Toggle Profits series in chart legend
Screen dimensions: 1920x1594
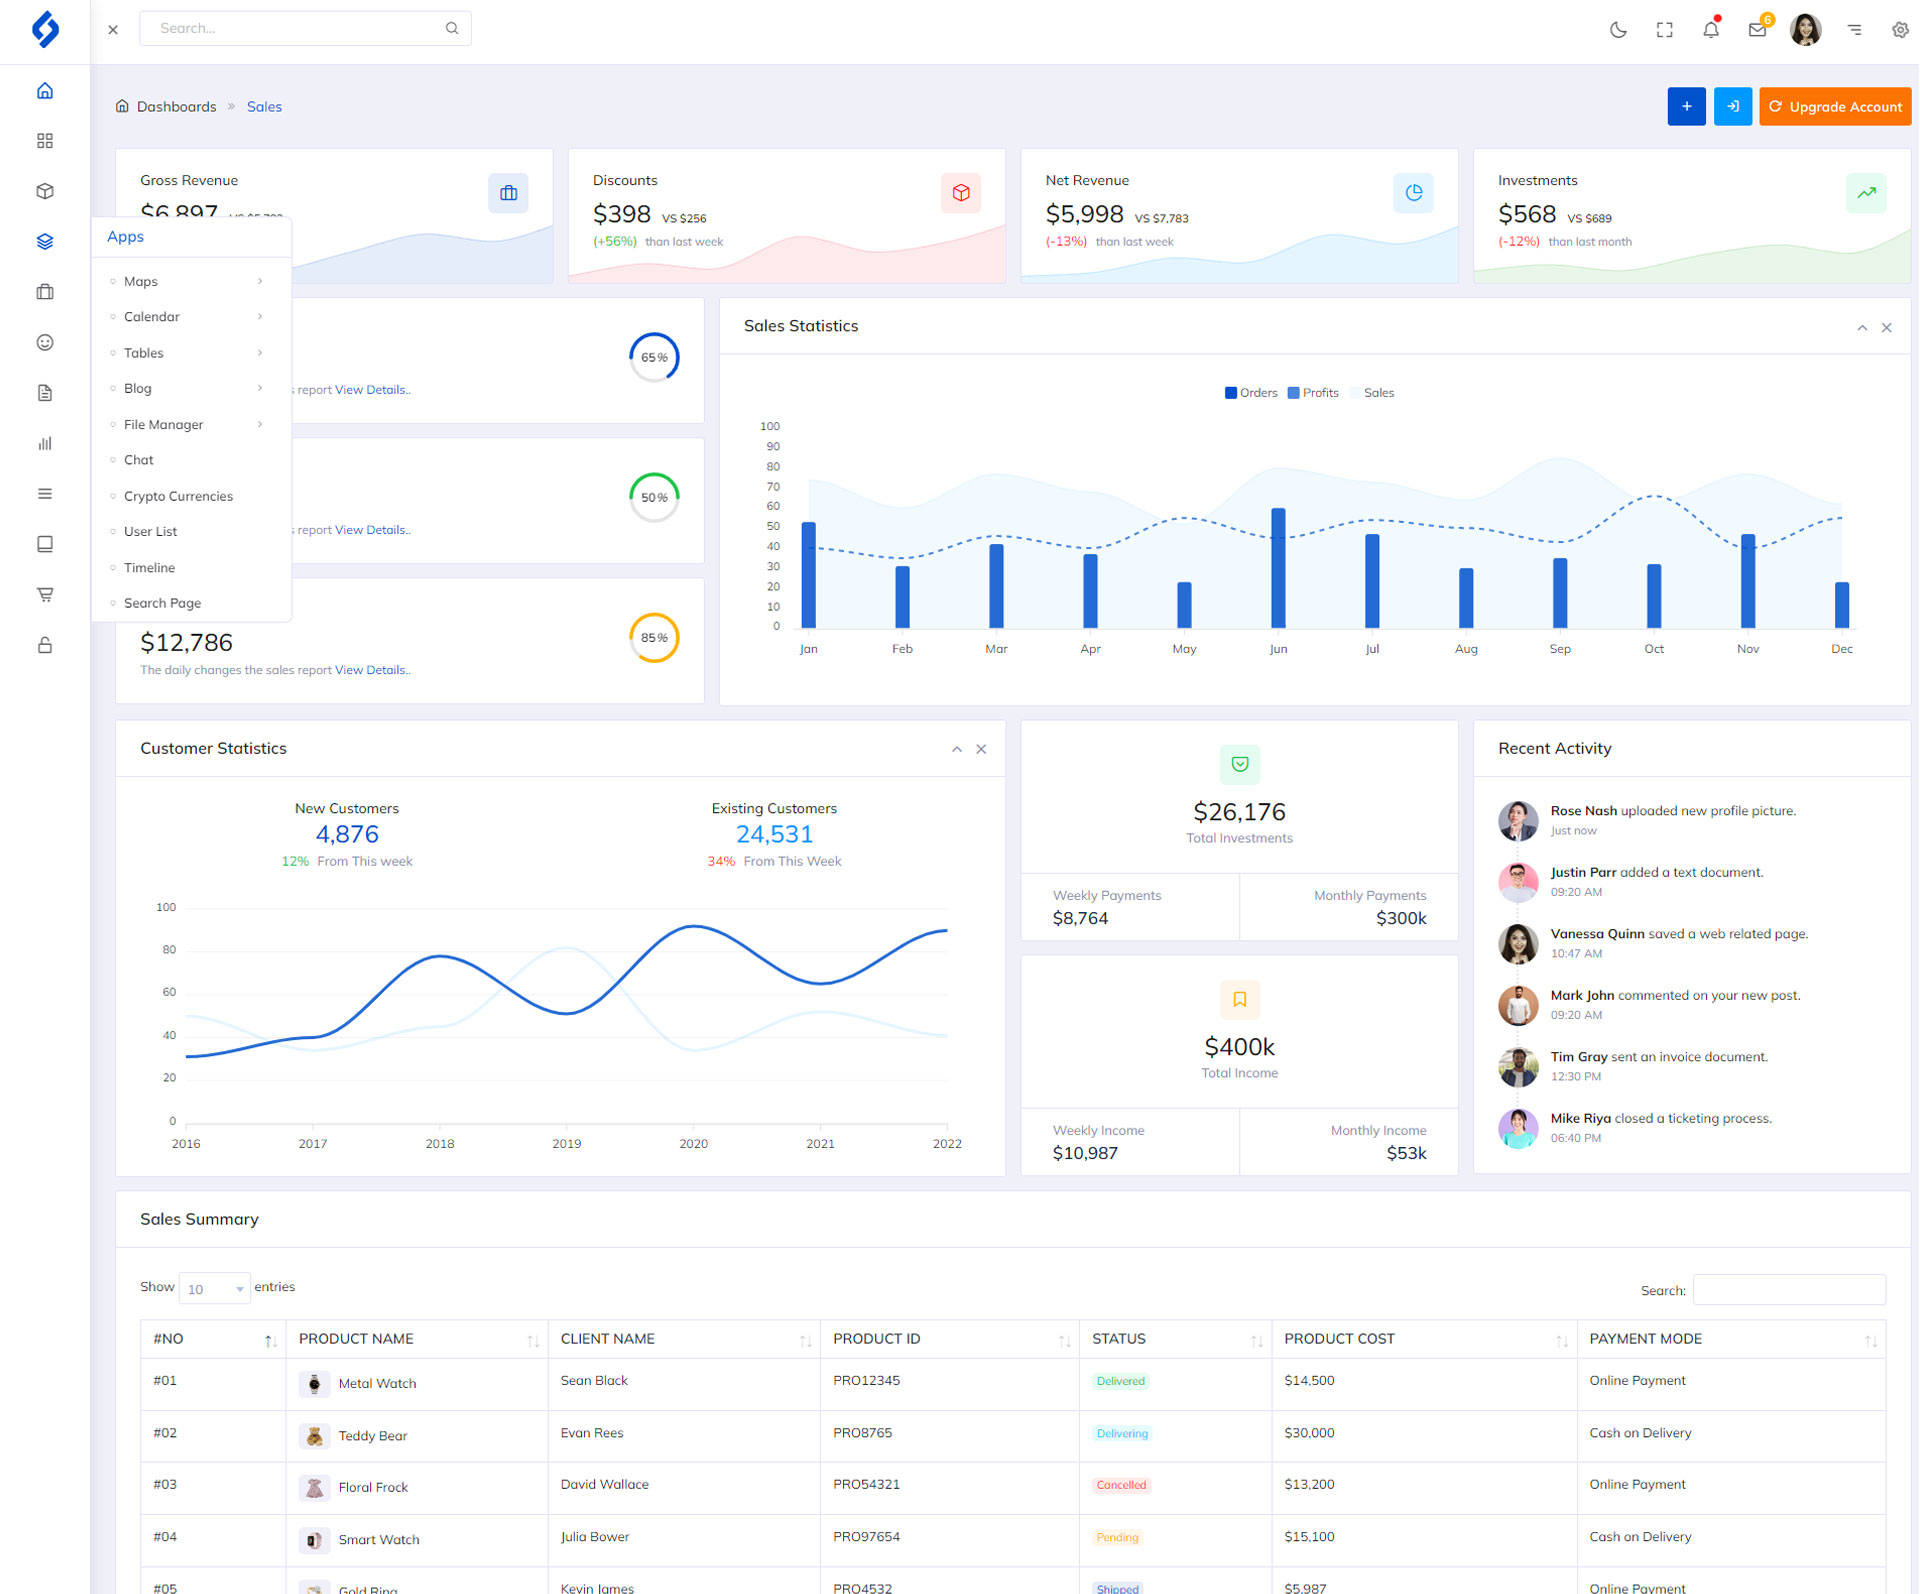(x=1313, y=393)
